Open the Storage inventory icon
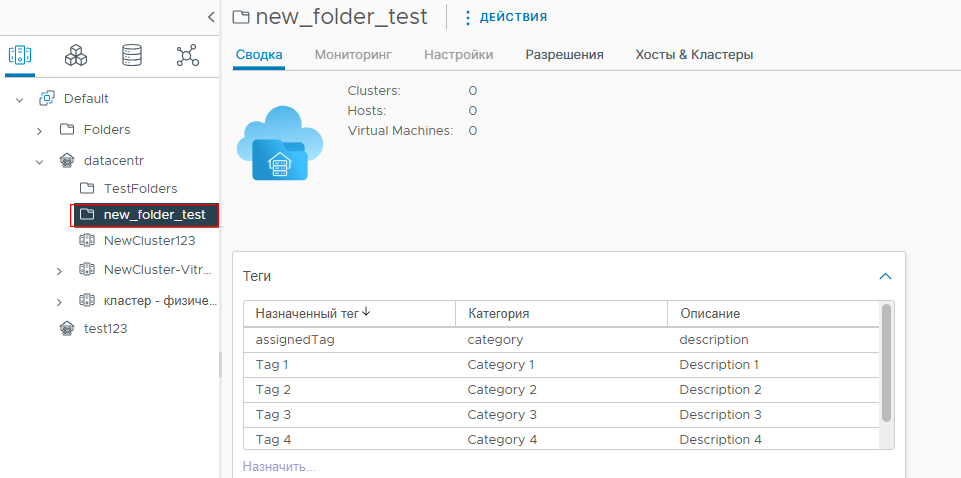The width and height of the screenshot is (961, 478). click(x=132, y=56)
